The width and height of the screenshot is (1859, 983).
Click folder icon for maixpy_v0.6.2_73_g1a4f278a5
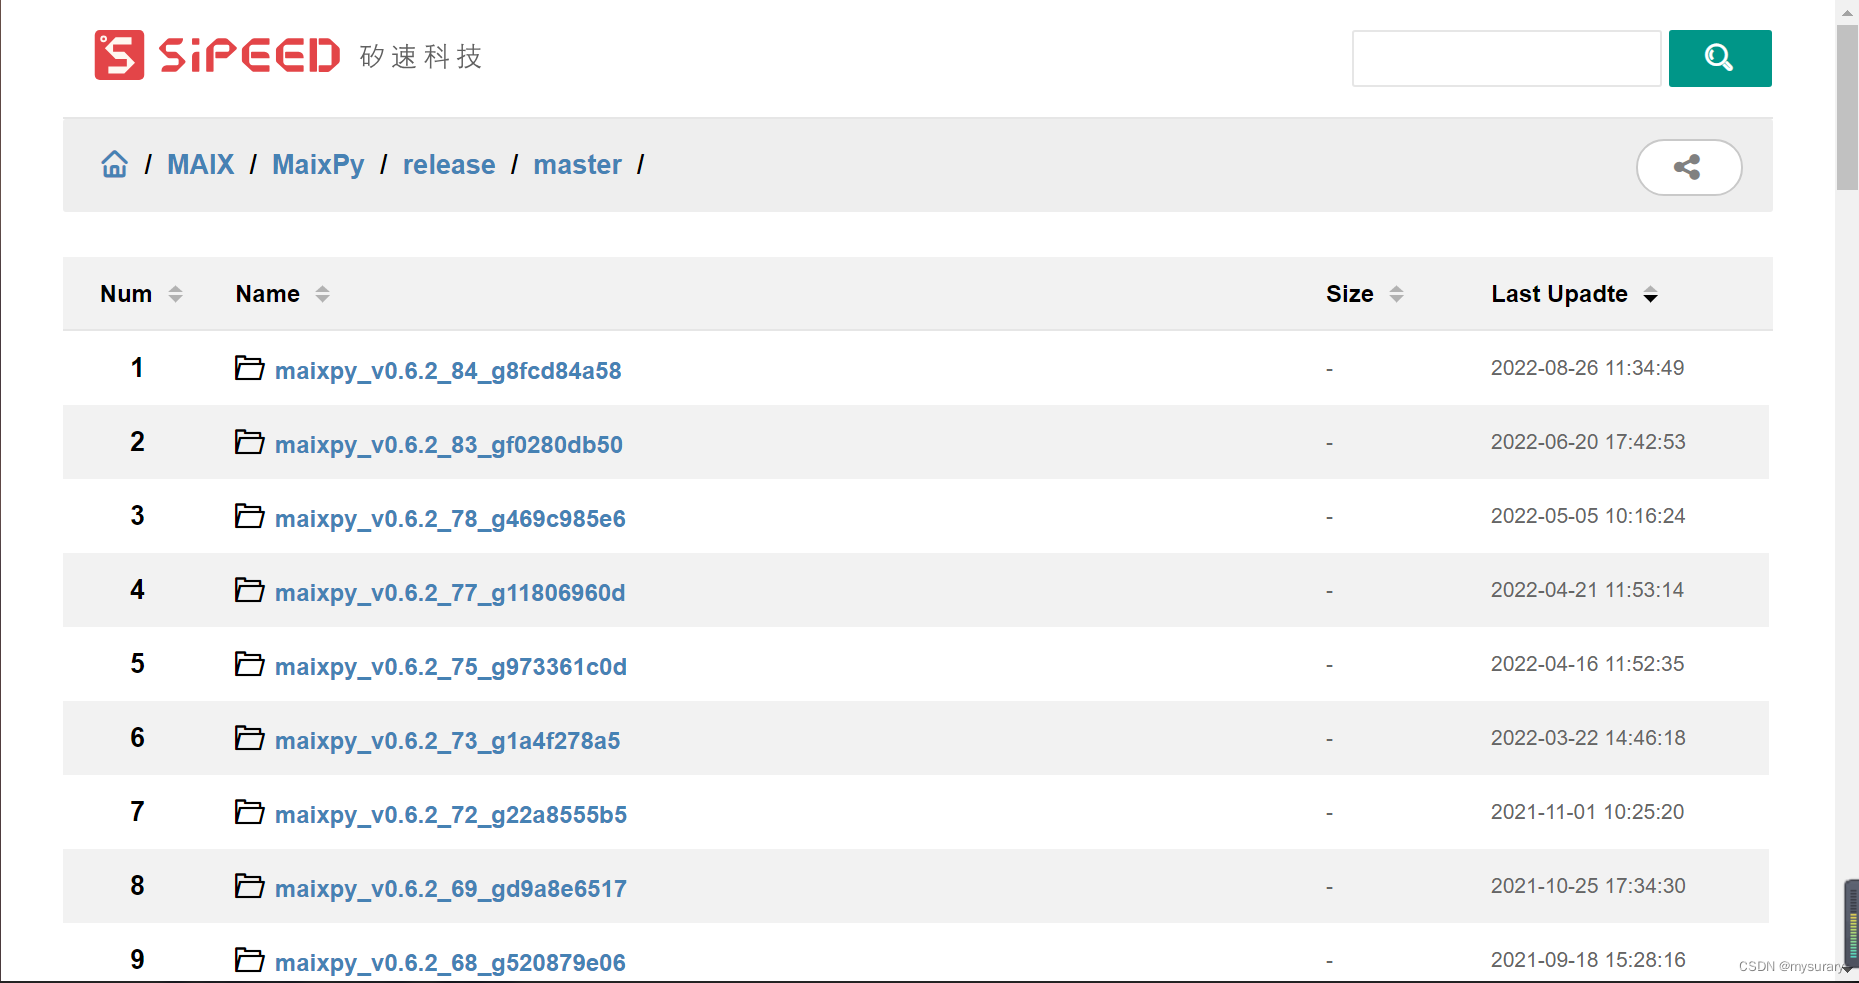pyautogui.click(x=249, y=738)
